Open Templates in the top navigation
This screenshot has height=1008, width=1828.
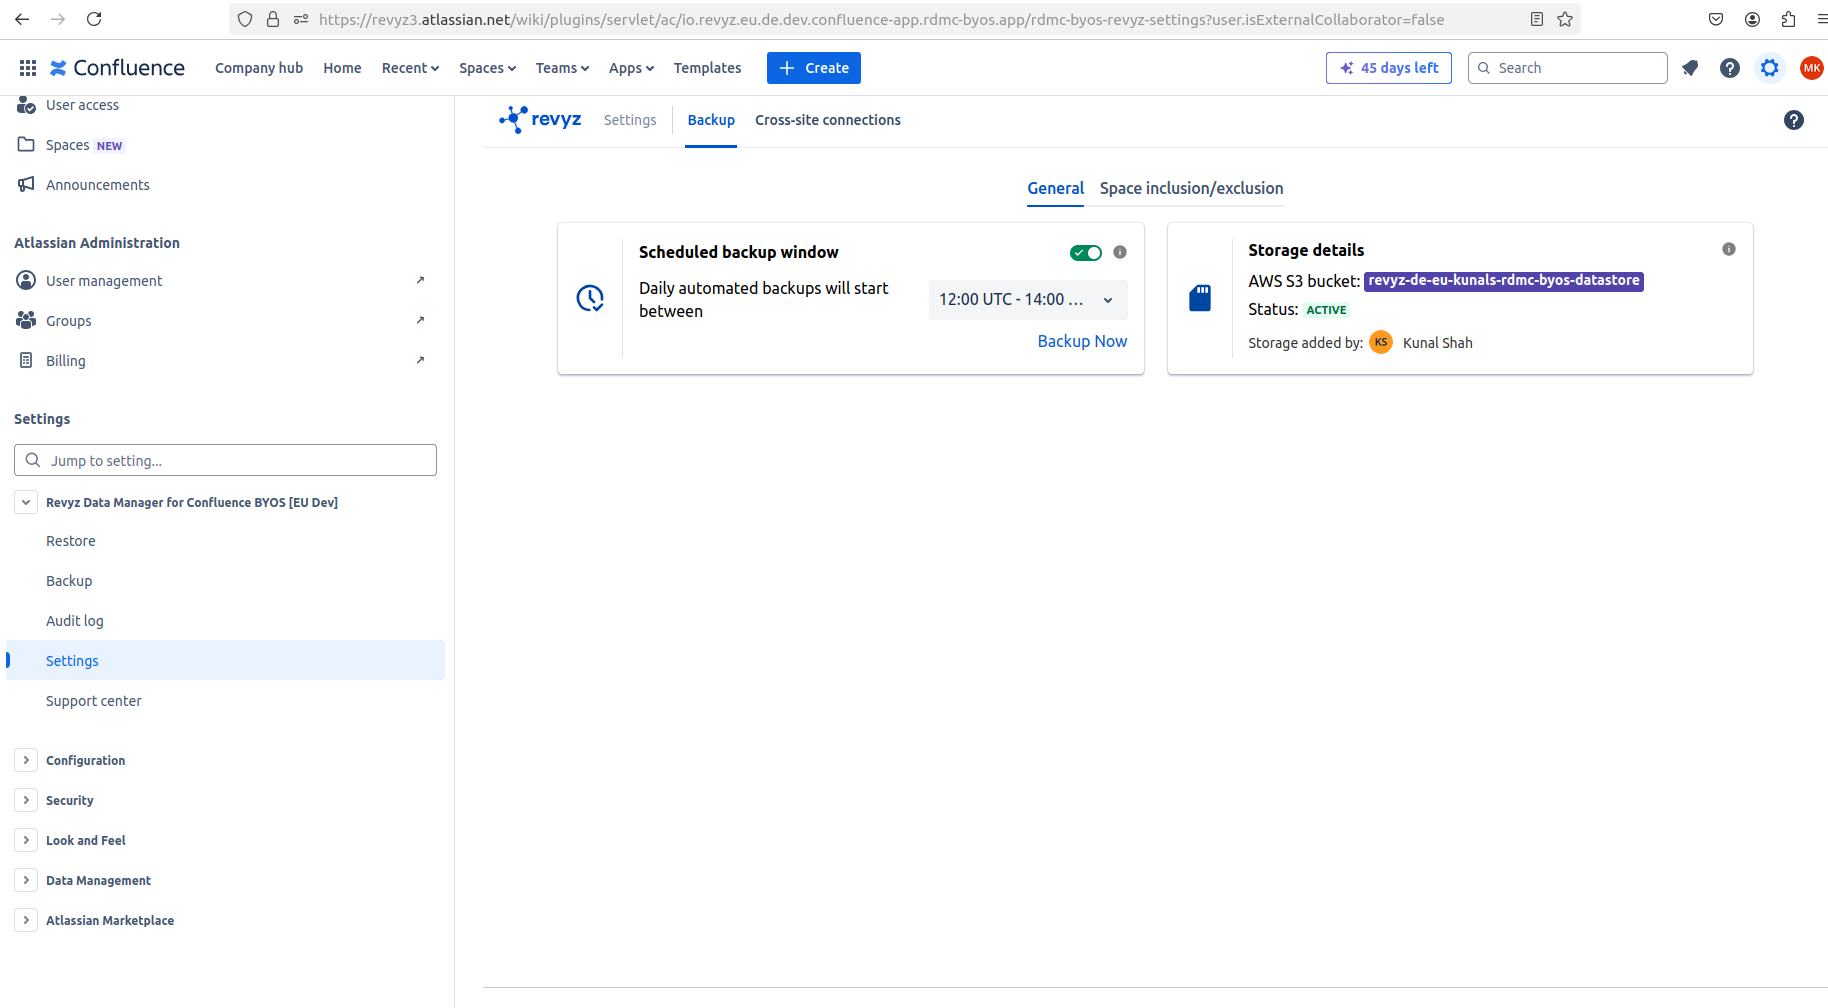point(707,68)
